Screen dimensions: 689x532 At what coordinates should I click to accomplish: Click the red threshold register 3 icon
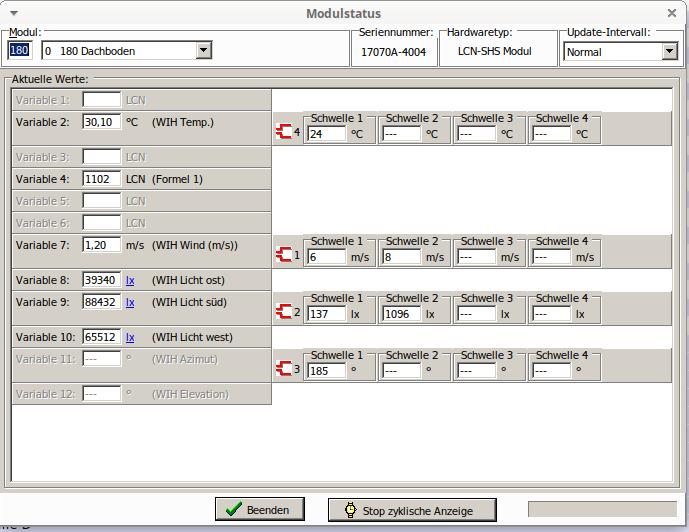pos(282,369)
